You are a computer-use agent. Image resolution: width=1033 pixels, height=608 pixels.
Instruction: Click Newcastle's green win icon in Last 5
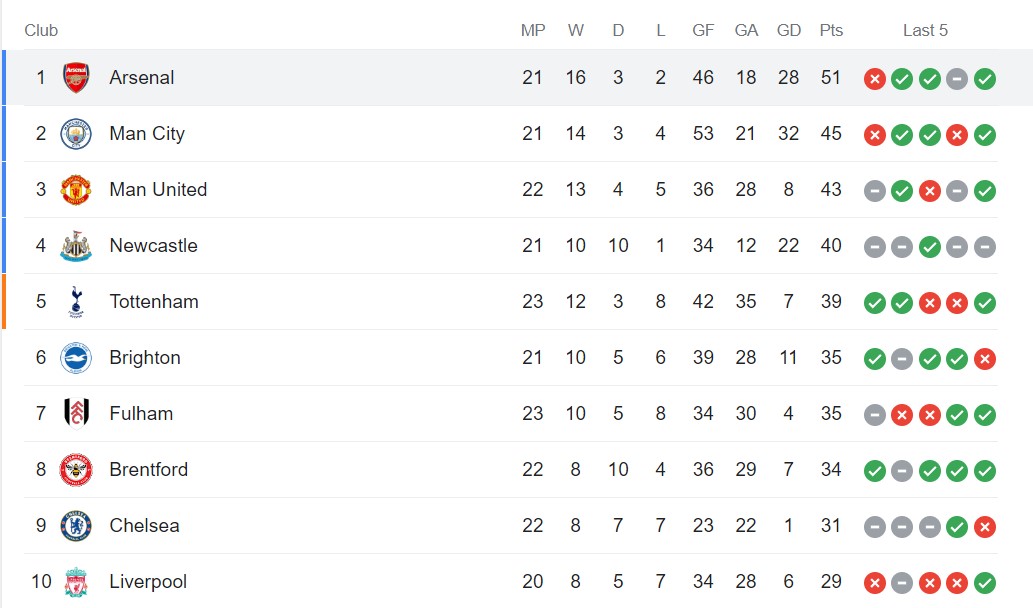[930, 247]
